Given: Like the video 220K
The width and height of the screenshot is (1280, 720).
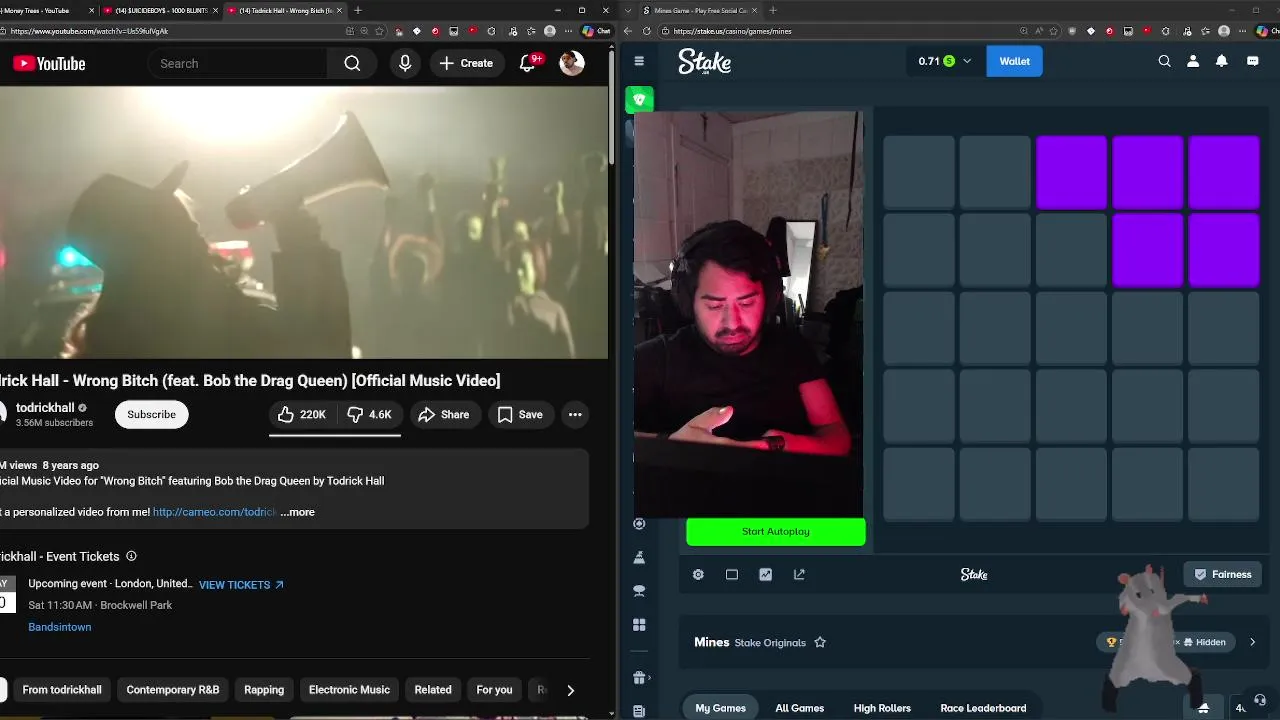Looking at the screenshot, I should click(x=302, y=414).
